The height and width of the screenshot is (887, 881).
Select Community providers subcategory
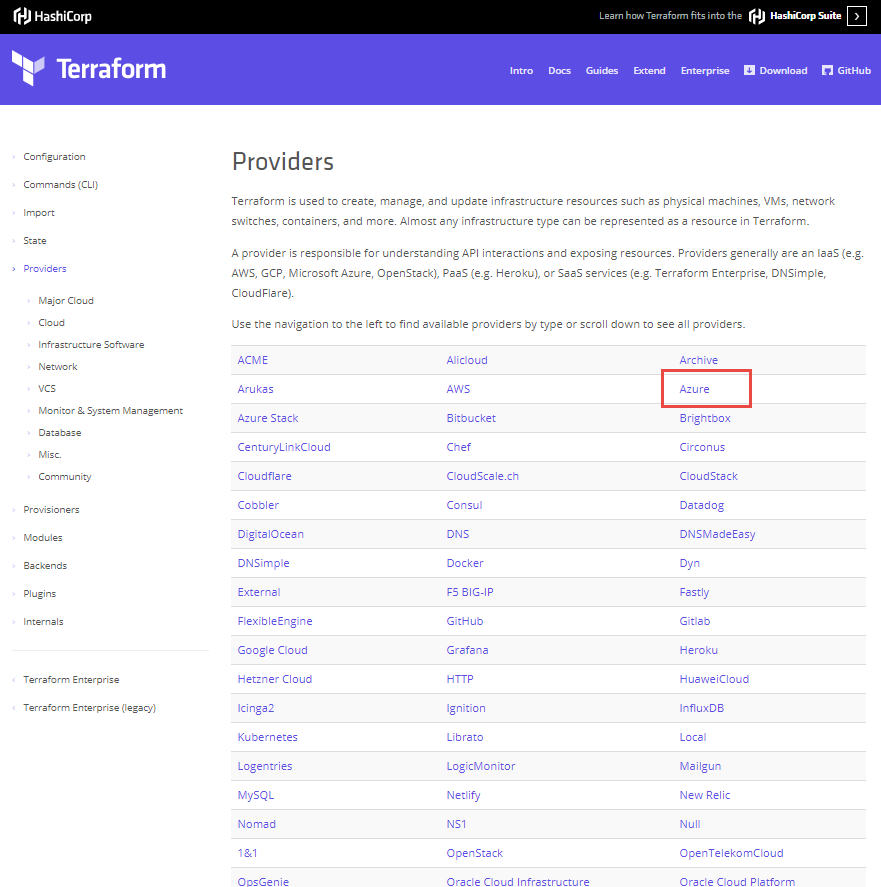[x=65, y=477]
